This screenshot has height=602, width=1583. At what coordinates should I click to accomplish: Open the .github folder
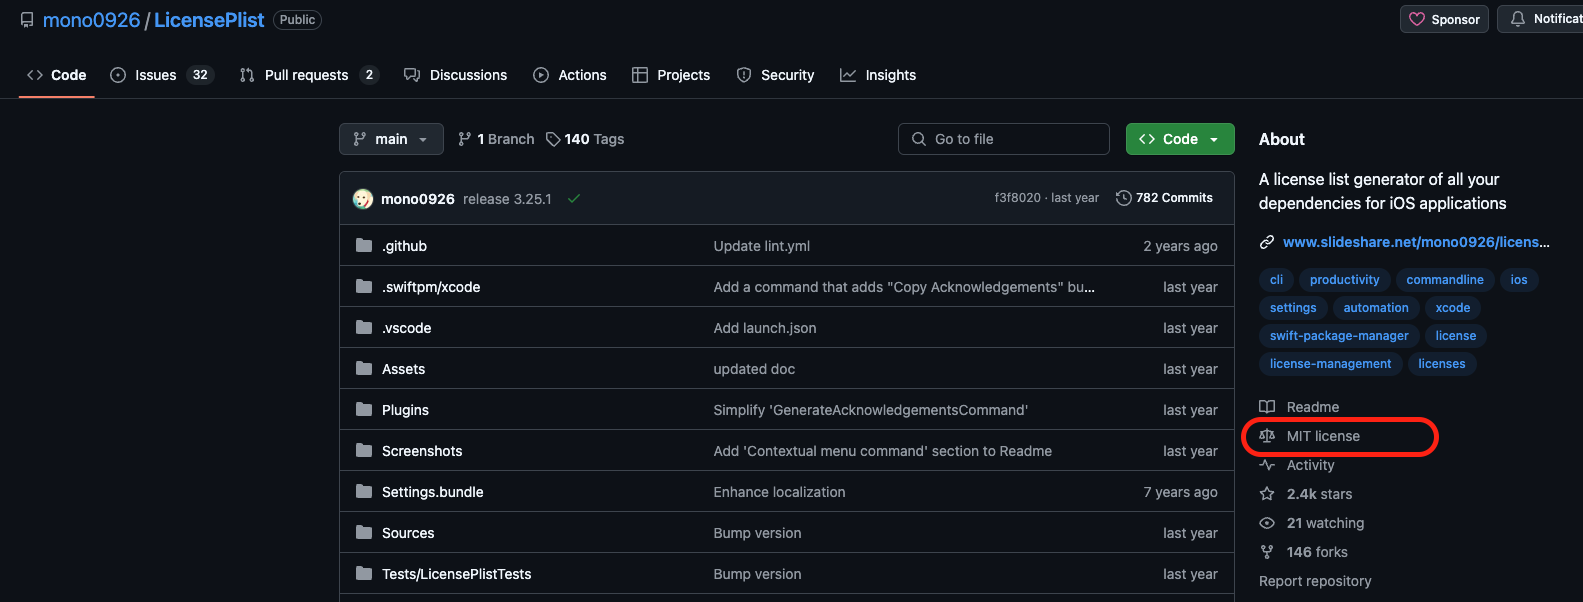click(404, 246)
